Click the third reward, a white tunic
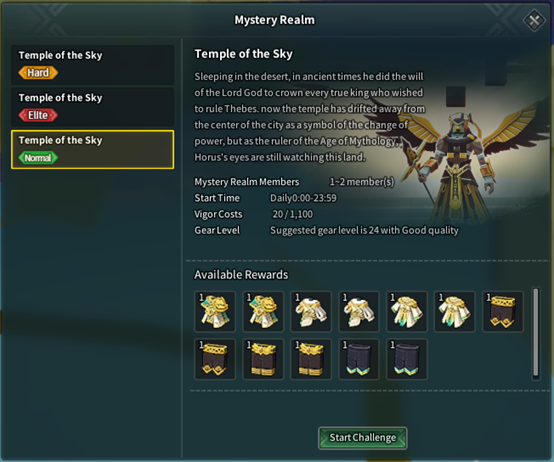 311,312
